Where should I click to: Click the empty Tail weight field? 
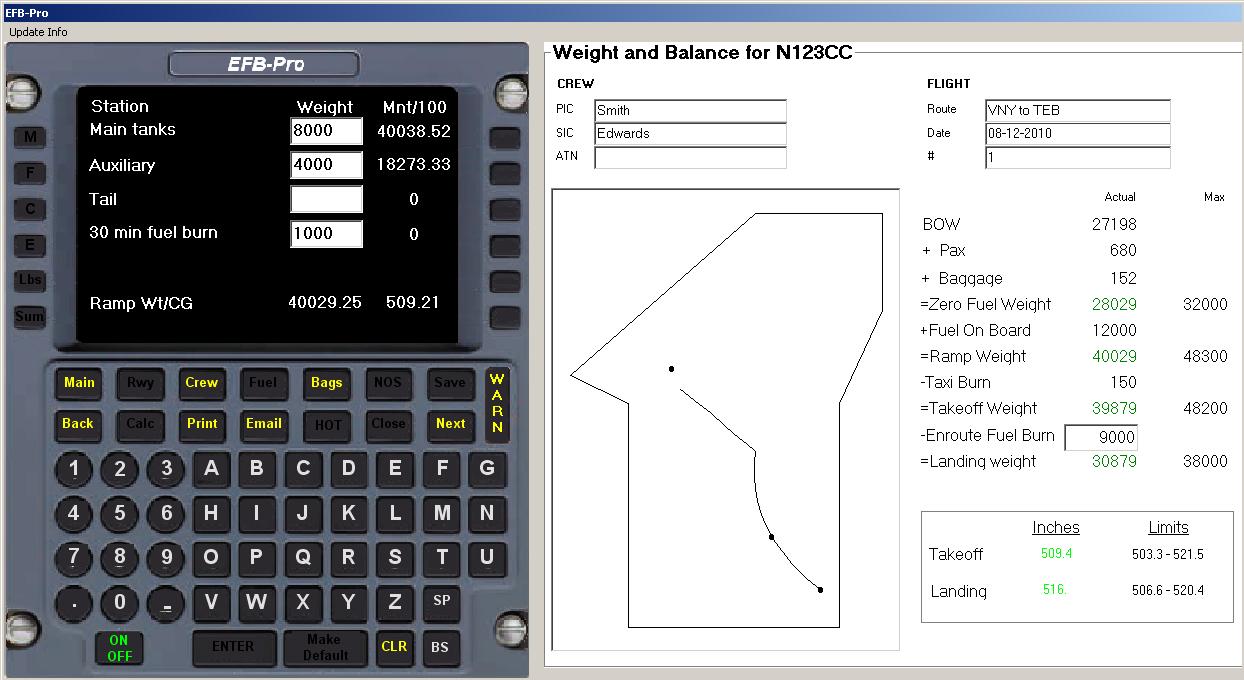tap(327, 199)
